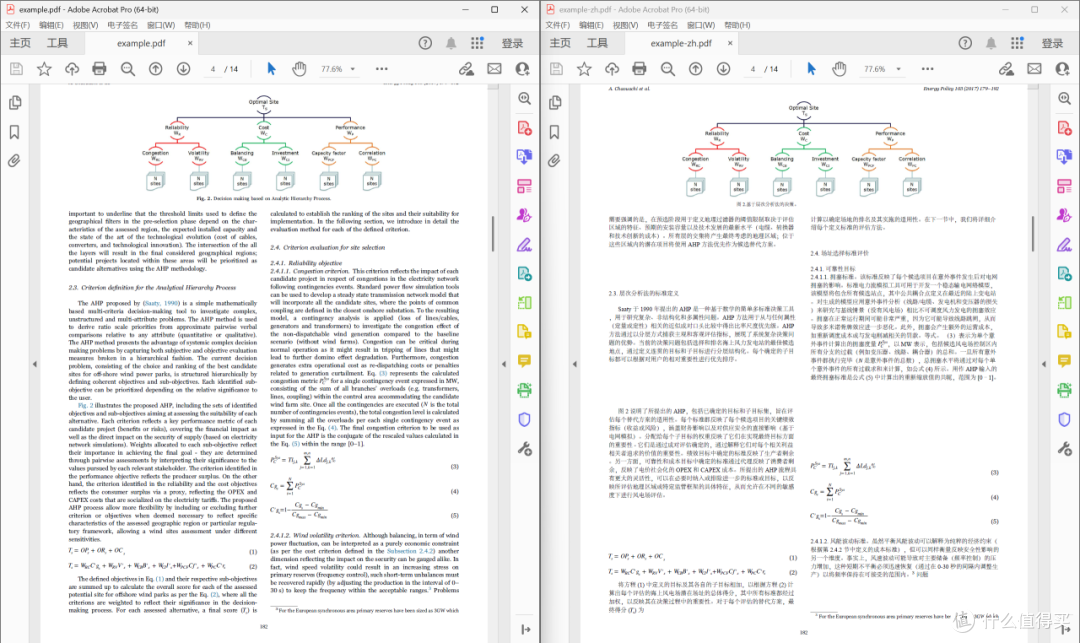Open 视图(V) menu in example.pdf window

click(x=85, y=25)
